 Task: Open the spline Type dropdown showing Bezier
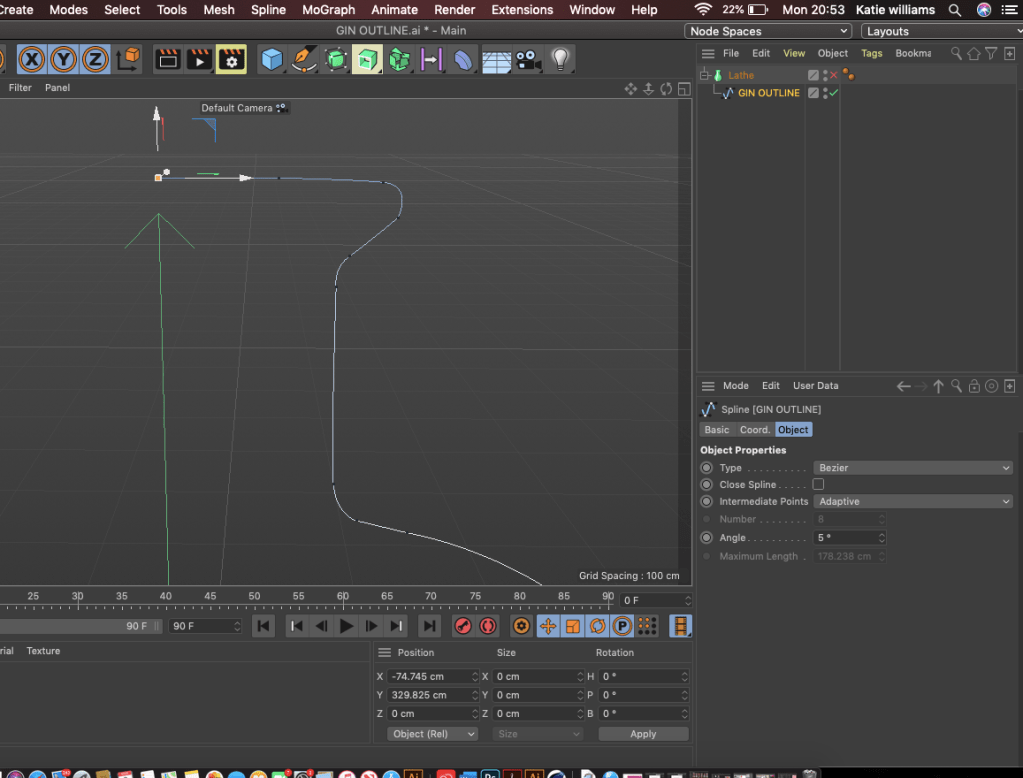pos(913,468)
